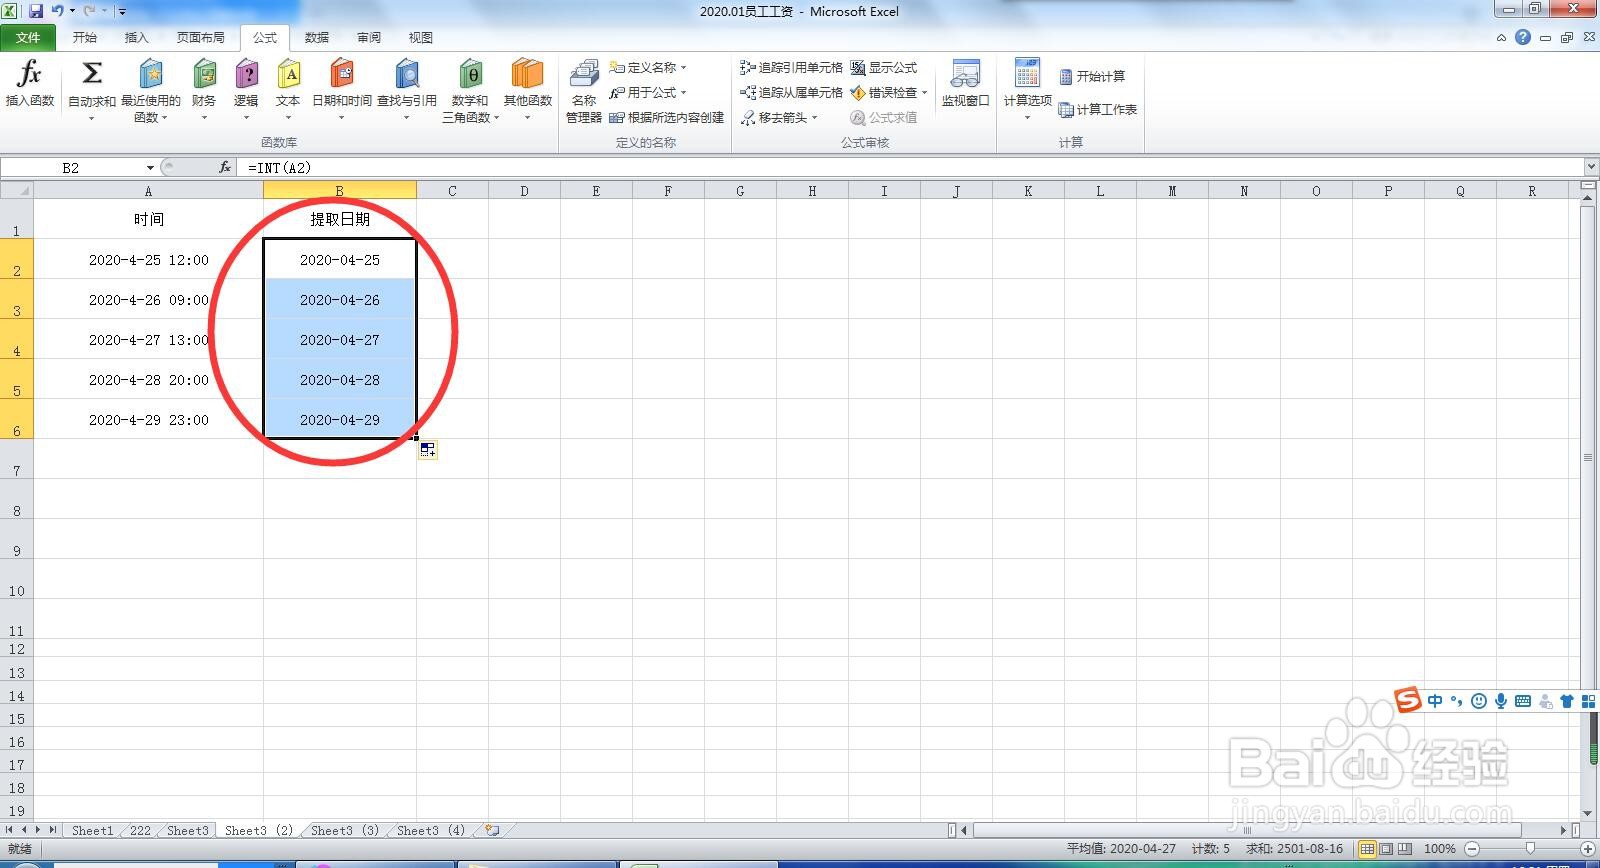The height and width of the screenshot is (868, 1600).
Task: Open the Financial (财务) functions list
Action: [204, 90]
